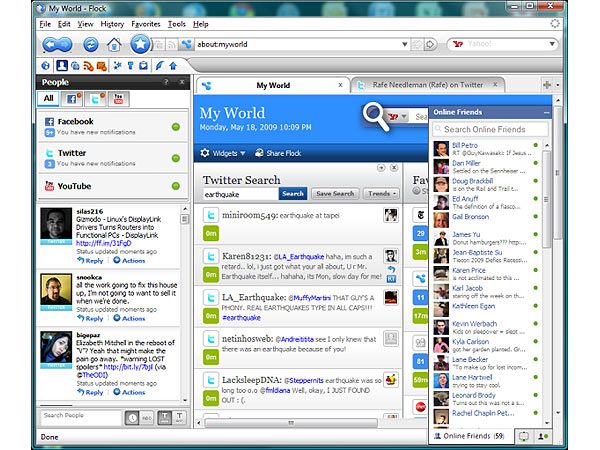
Task: Click the chat icon in Online Friends footer
Action: tap(524, 436)
